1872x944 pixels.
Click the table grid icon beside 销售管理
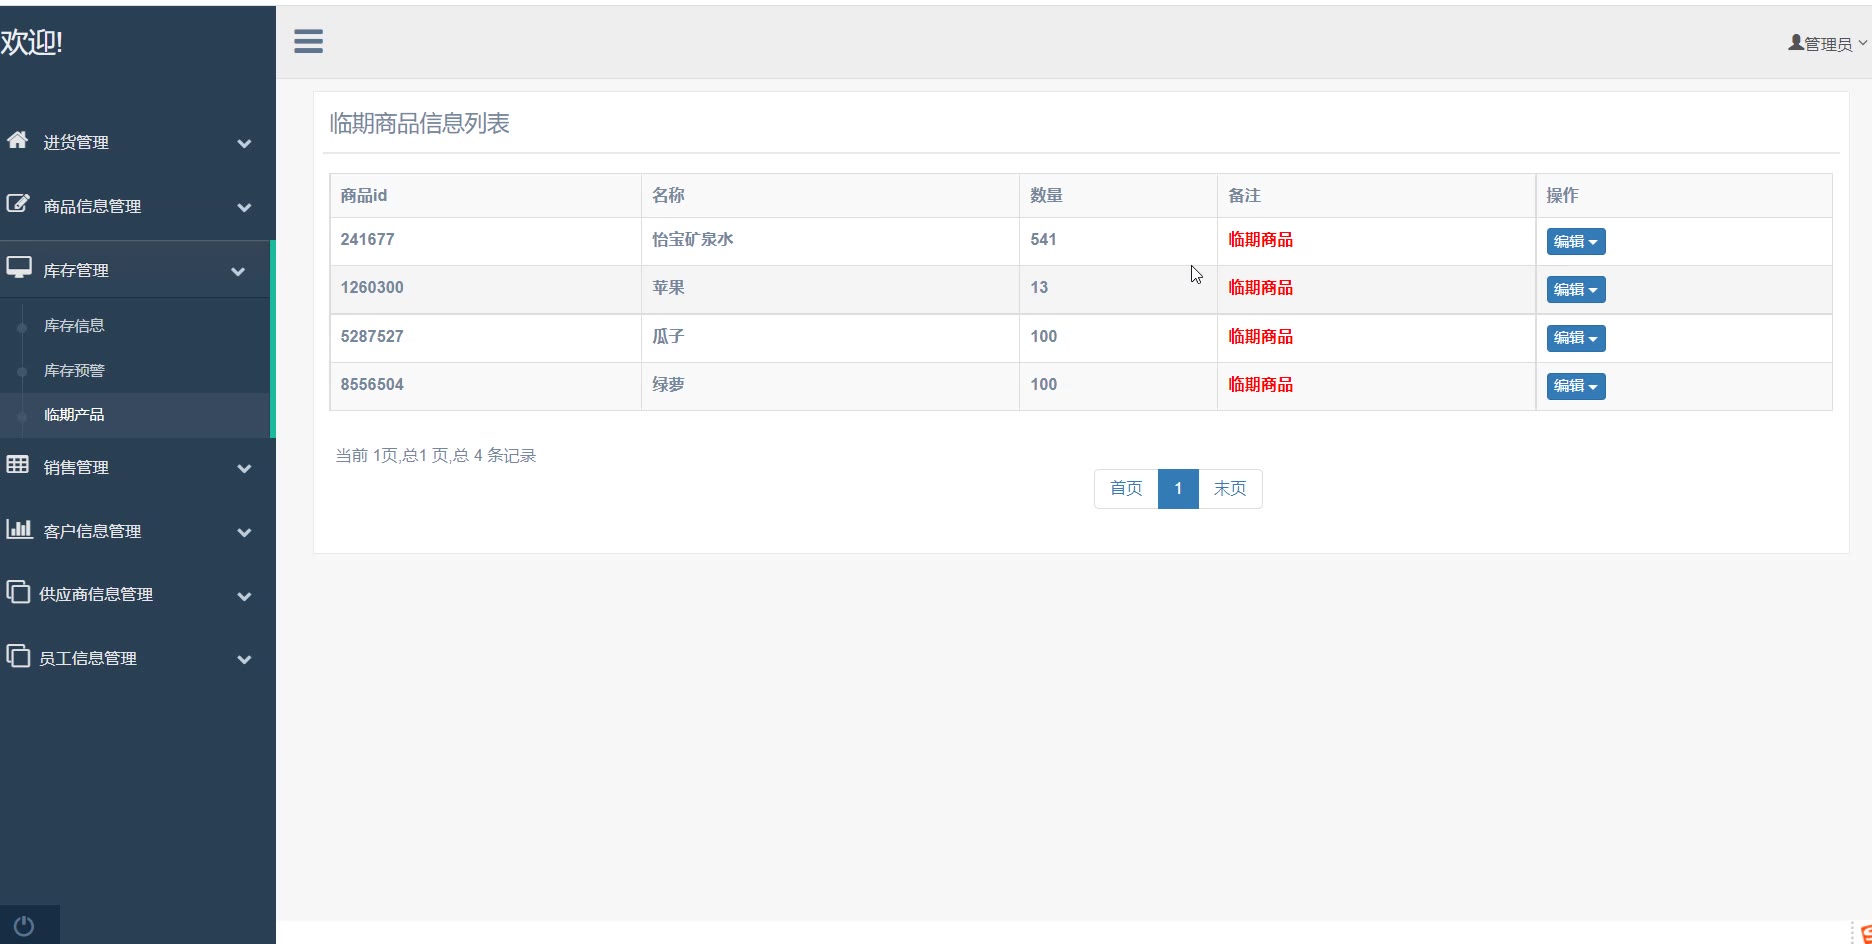click(x=17, y=465)
